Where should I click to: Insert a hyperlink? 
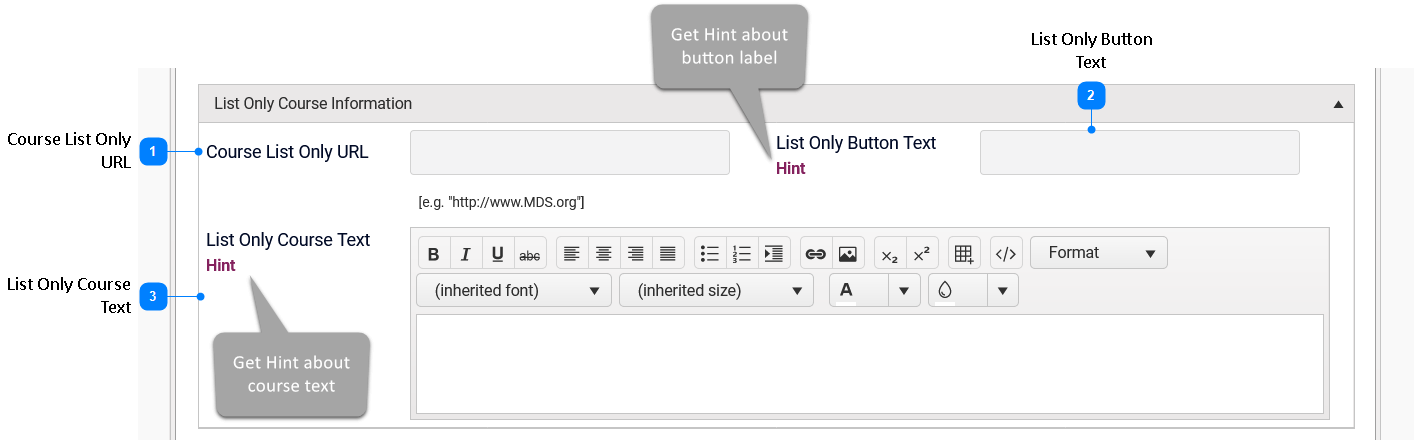(816, 254)
